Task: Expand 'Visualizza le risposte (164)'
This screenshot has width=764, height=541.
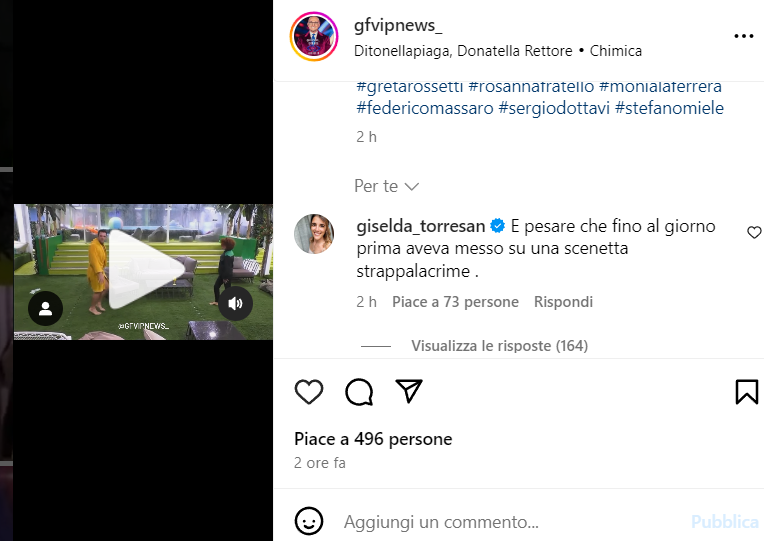Action: 499,346
